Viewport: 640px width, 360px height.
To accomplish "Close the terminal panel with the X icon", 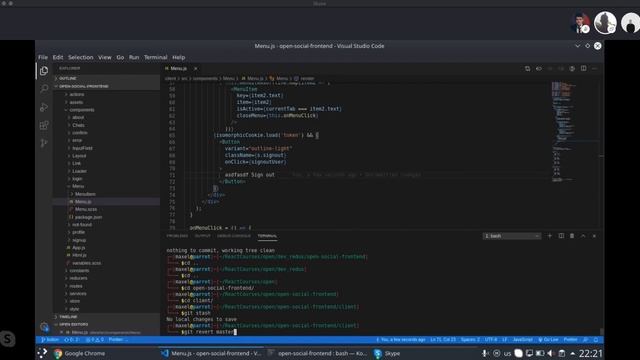I will pyautogui.click(x=594, y=236).
